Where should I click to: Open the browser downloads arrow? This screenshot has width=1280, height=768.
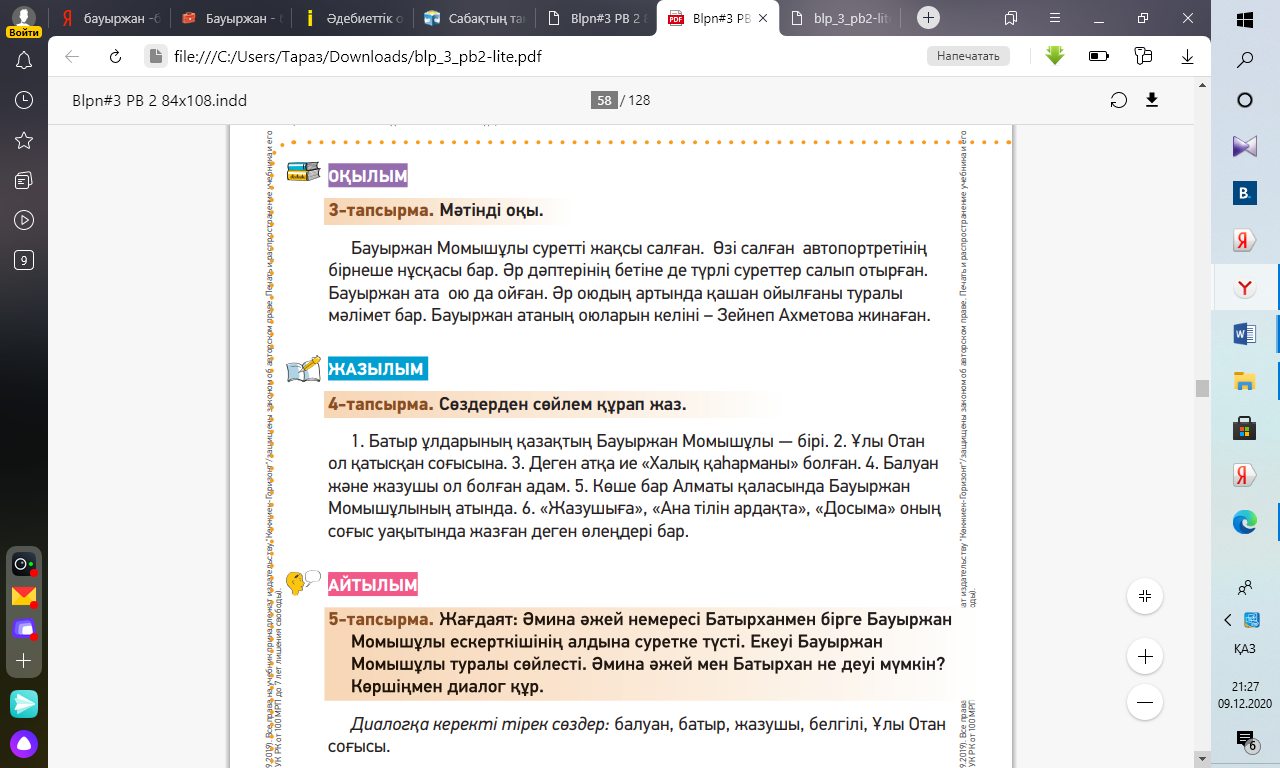pos(1188,56)
